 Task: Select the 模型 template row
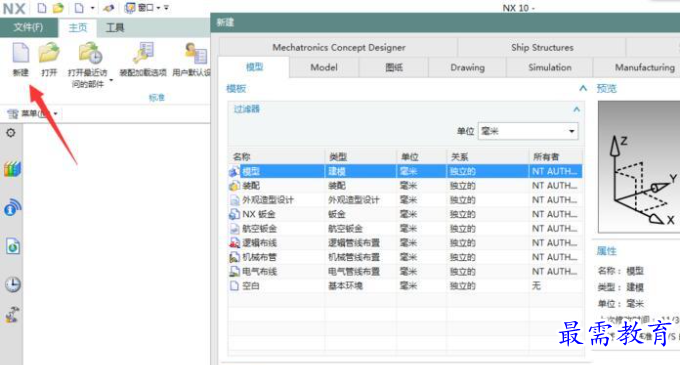pyautogui.click(x=405, y=171)
